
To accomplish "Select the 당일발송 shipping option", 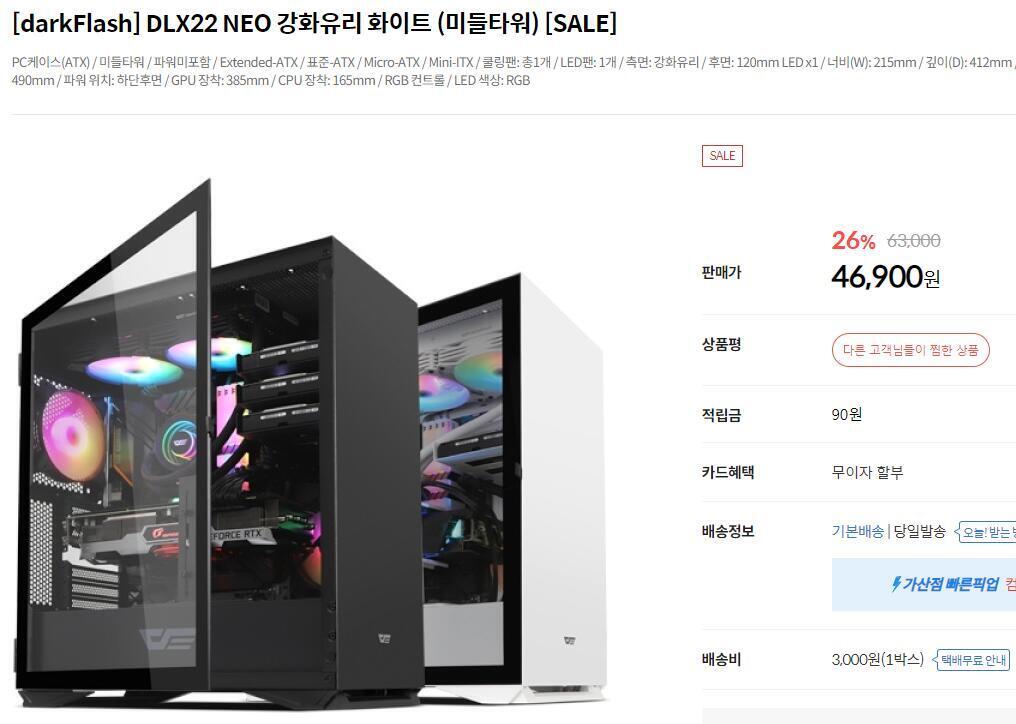I will point(919,531).
